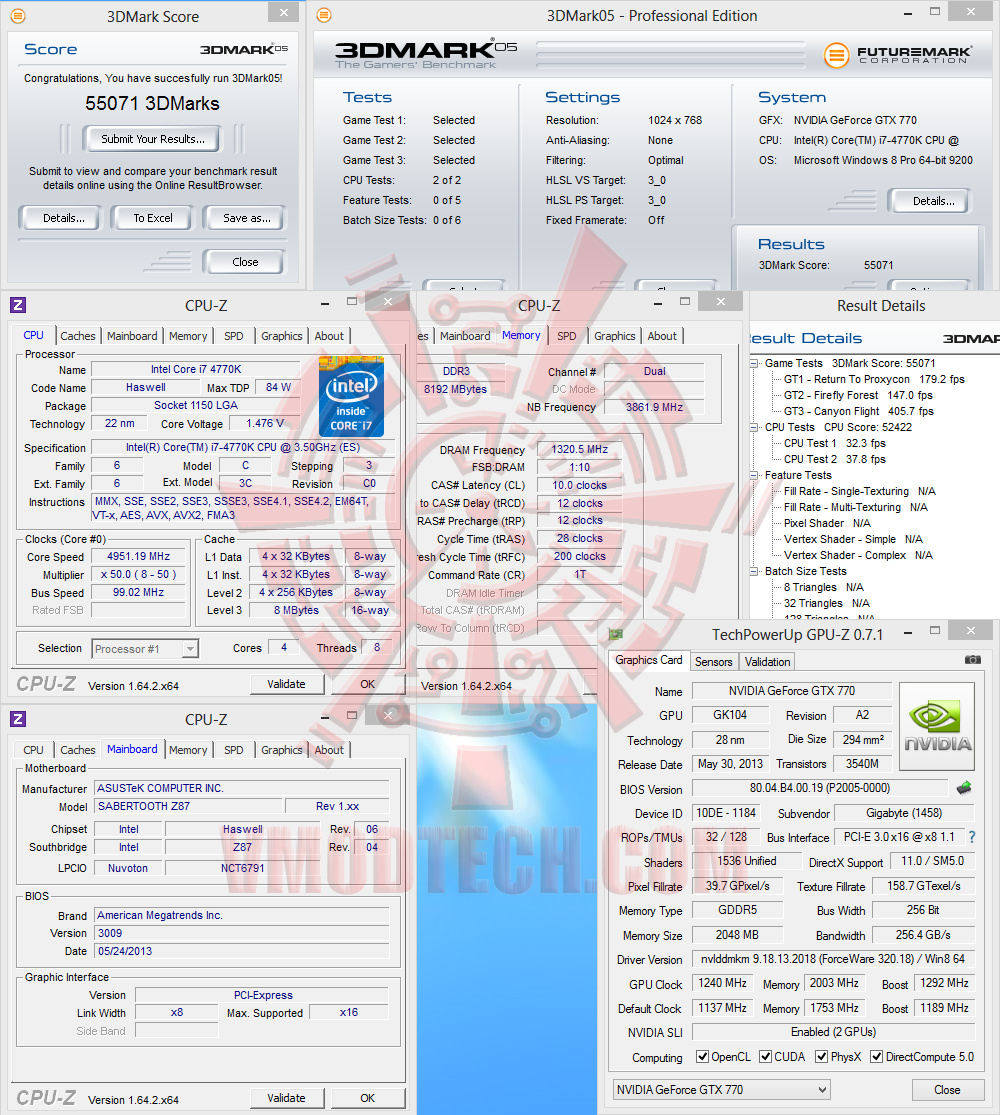Select the GT3 - Canyon Flight result row
This screenshot has width=1000, height=1115.
click(858, 412)
